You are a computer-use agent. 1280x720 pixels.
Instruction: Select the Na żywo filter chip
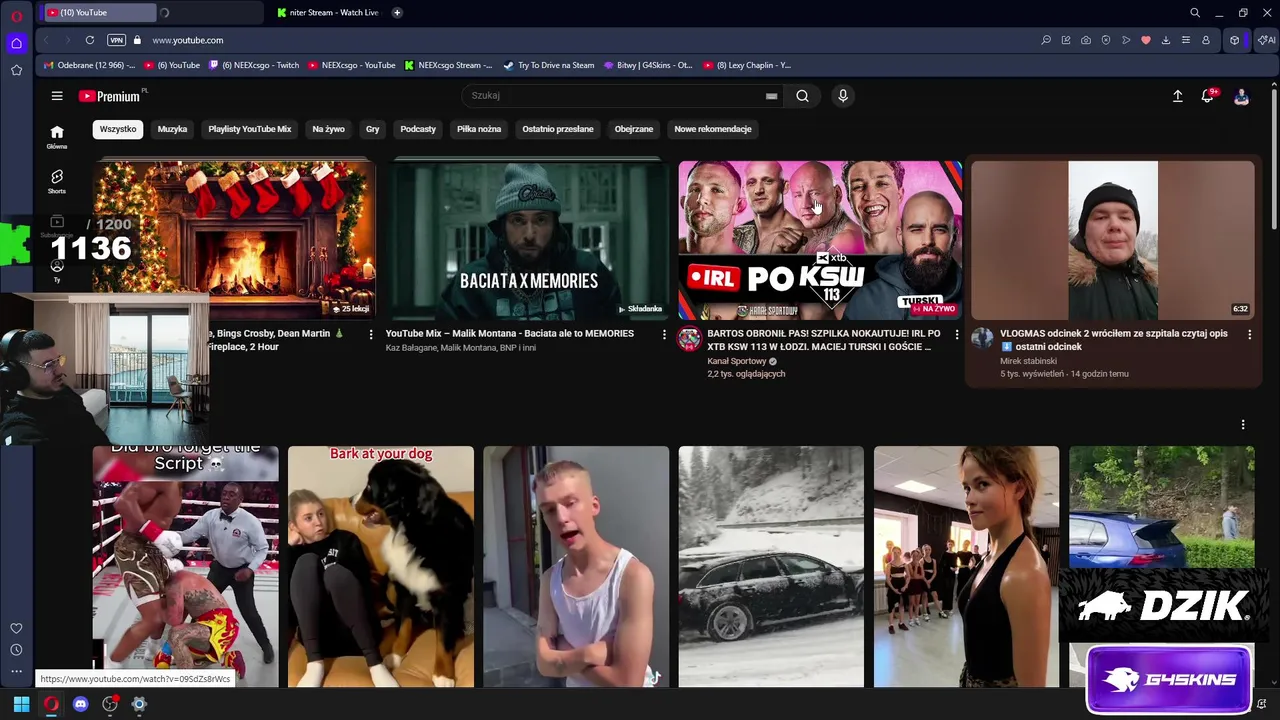[x=328, y=129]
